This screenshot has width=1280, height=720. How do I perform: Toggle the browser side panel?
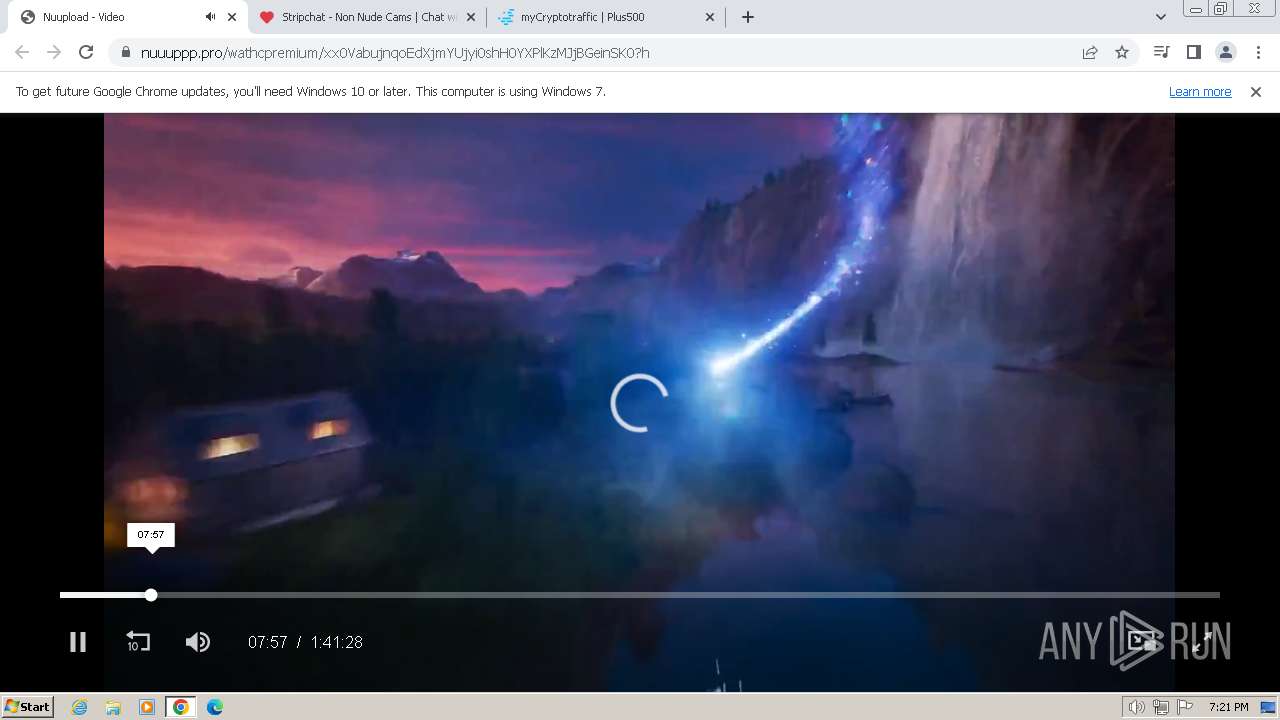pos(1193,52)
